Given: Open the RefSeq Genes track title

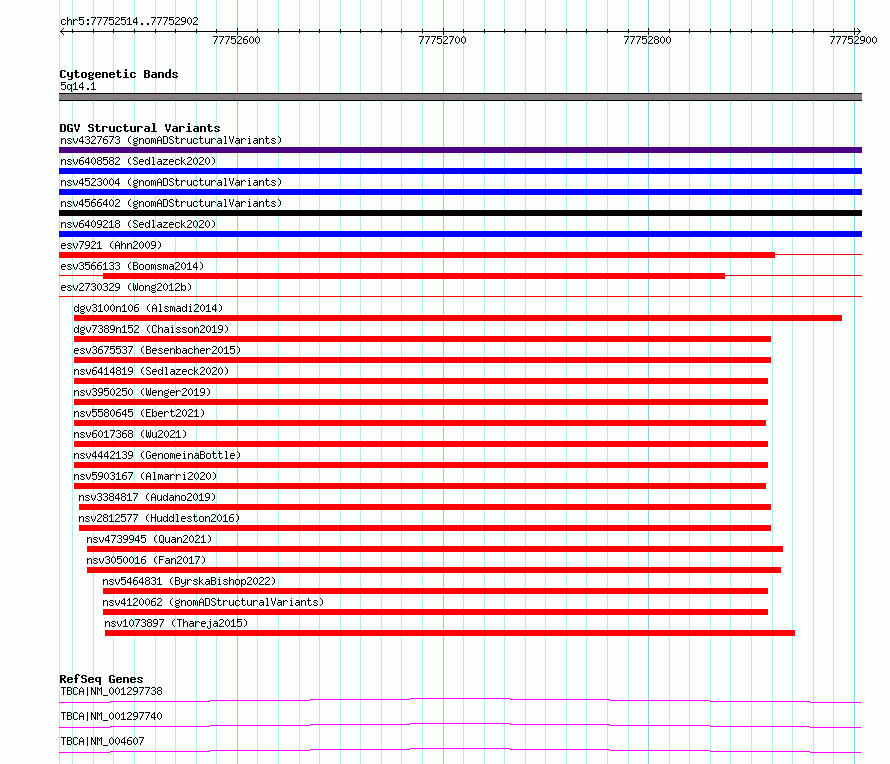Looking at the screenshot, I should click(101, 679).
